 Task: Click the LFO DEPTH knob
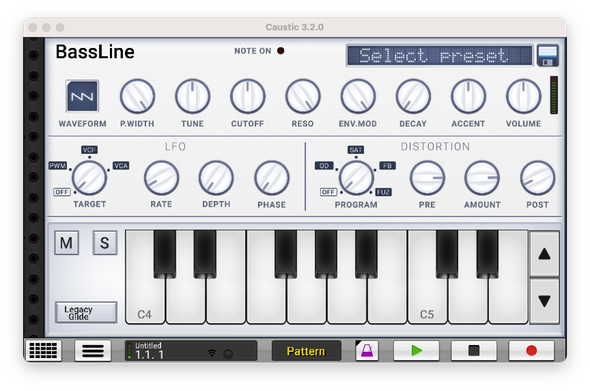pos(216,178)
